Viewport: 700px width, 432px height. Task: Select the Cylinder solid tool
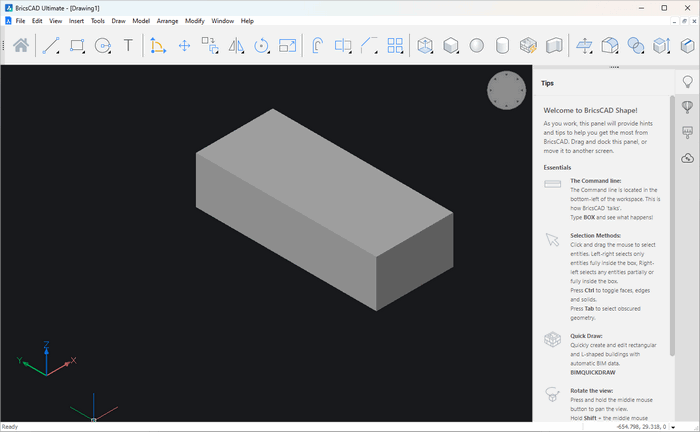tap(503, 45)
